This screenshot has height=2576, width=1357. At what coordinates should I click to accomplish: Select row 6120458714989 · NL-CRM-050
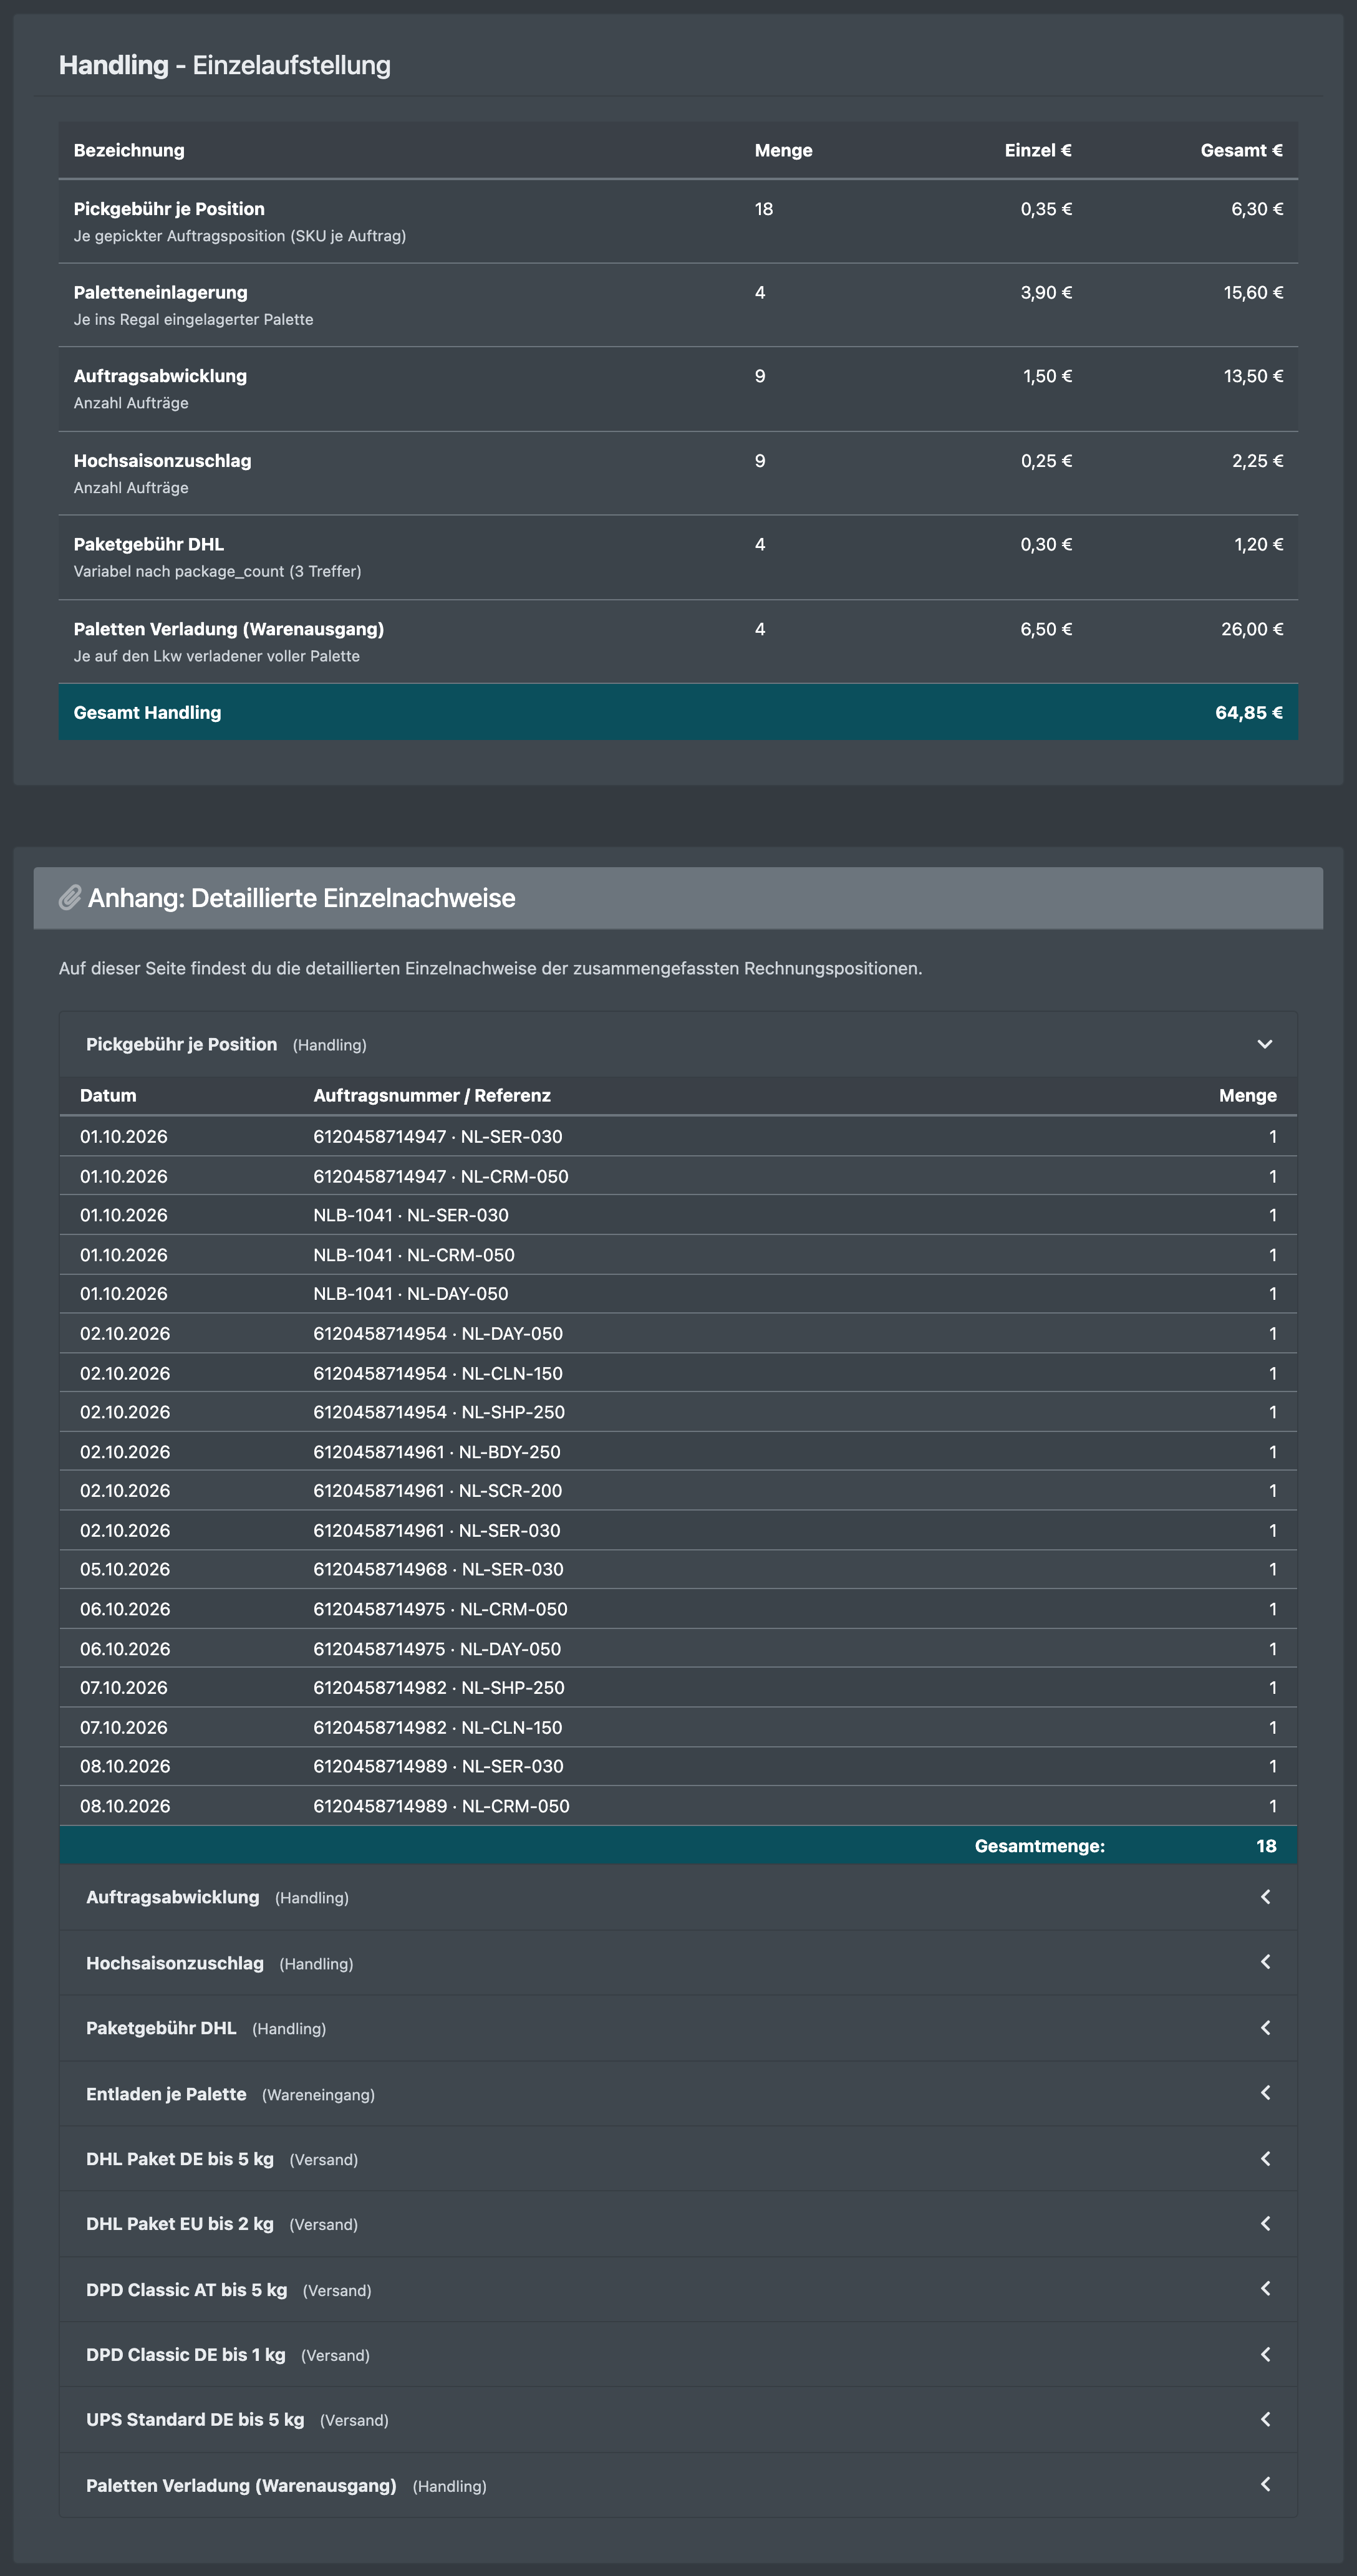click(678, 1806)
